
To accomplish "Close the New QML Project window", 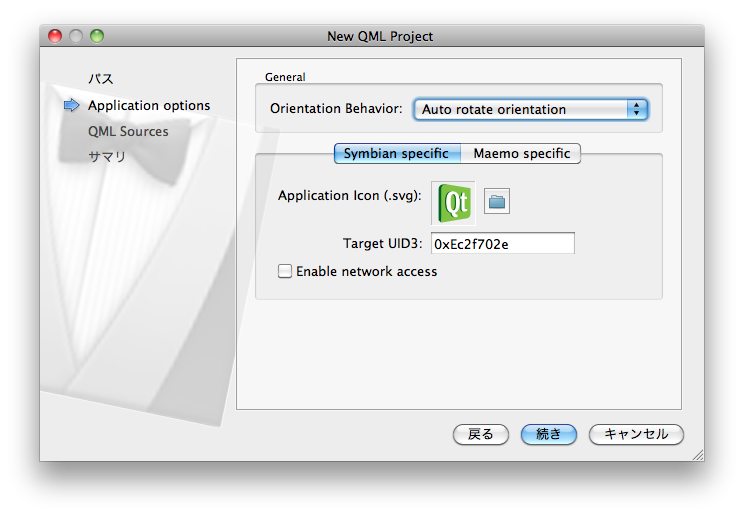I will point(57,36).
